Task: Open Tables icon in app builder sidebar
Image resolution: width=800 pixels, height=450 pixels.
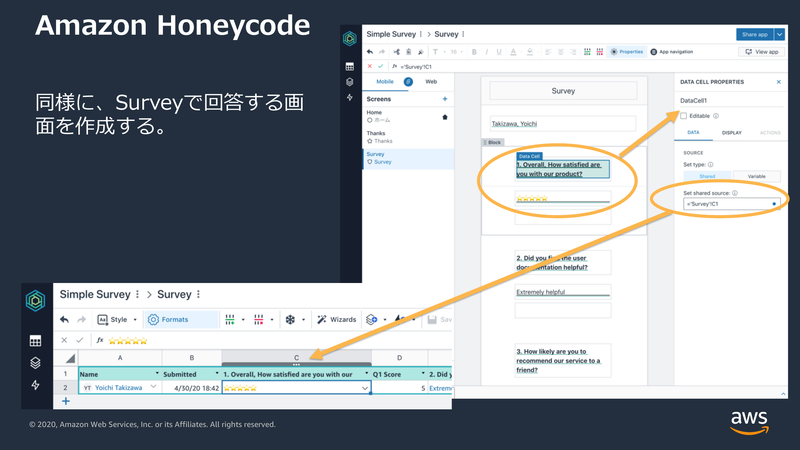Action: pyautogui.click(x=349, y=67)
